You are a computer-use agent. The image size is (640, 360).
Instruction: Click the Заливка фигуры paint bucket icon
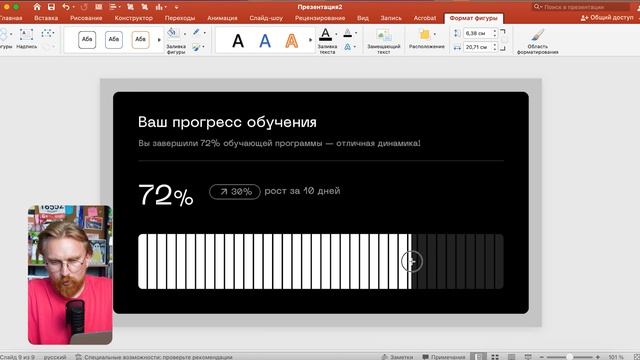173,33
